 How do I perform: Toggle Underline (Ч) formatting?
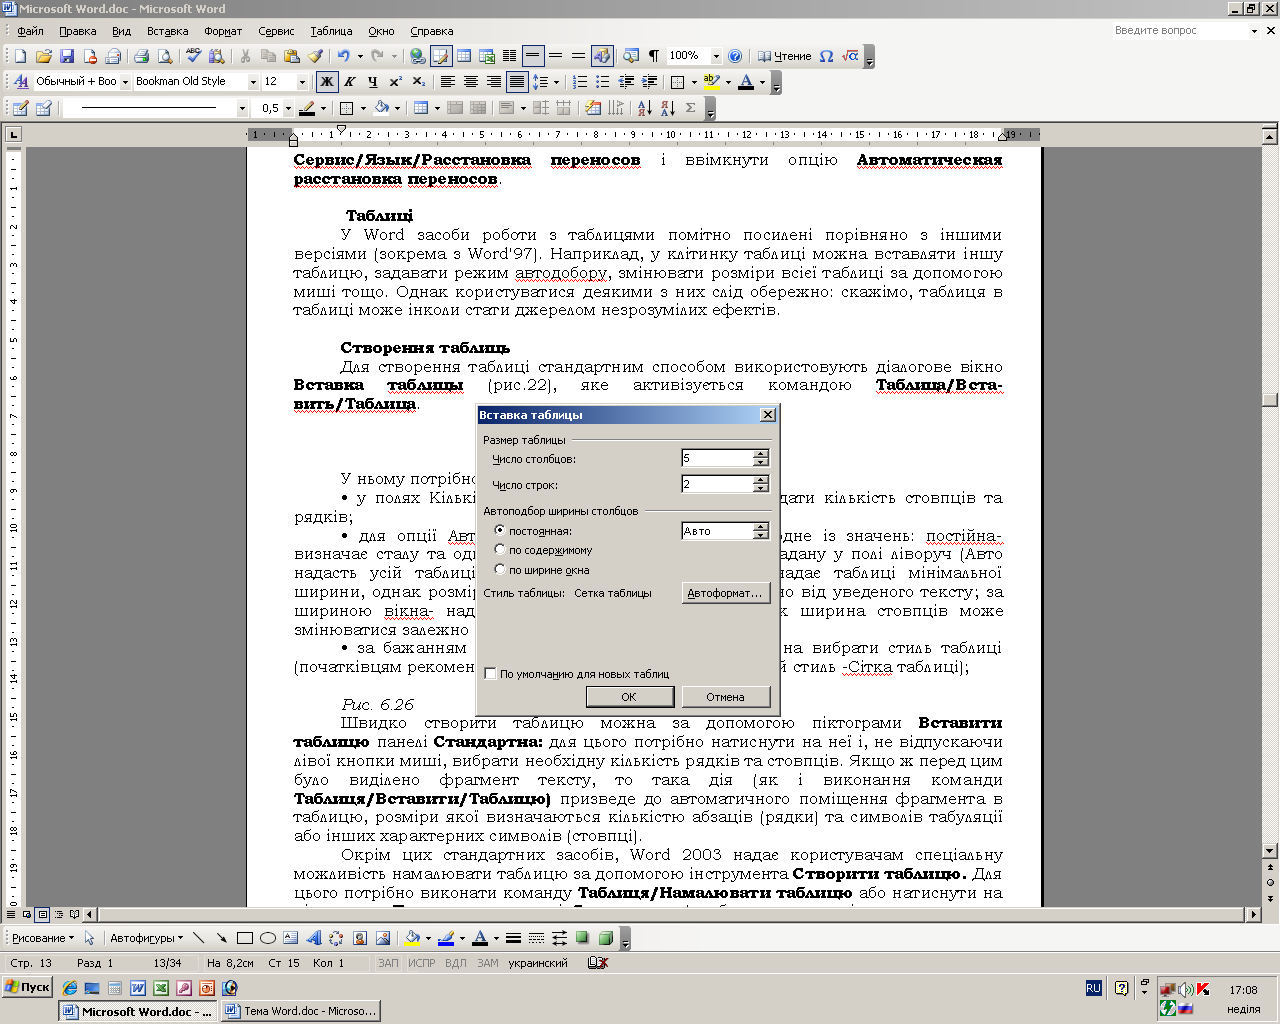click(372, 82)
